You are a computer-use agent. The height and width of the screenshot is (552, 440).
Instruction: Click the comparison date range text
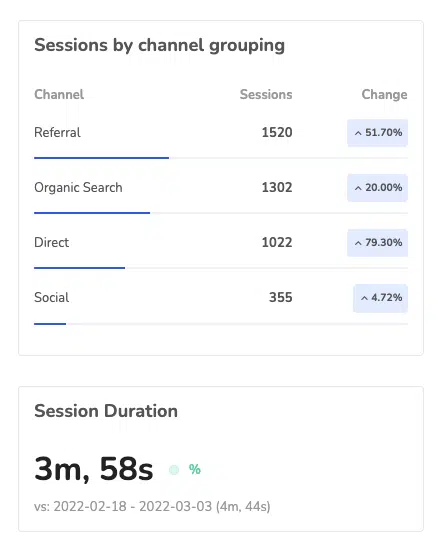click(x=152, y=506)
